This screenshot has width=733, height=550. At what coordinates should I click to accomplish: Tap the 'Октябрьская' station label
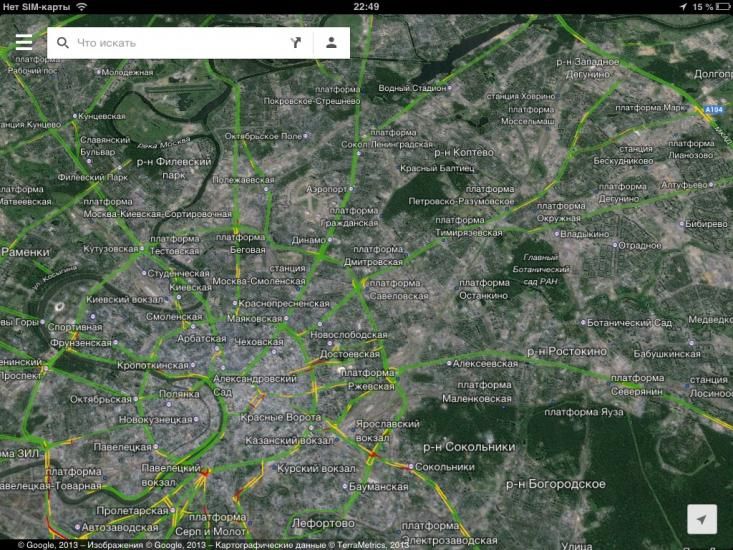[101, 399]
